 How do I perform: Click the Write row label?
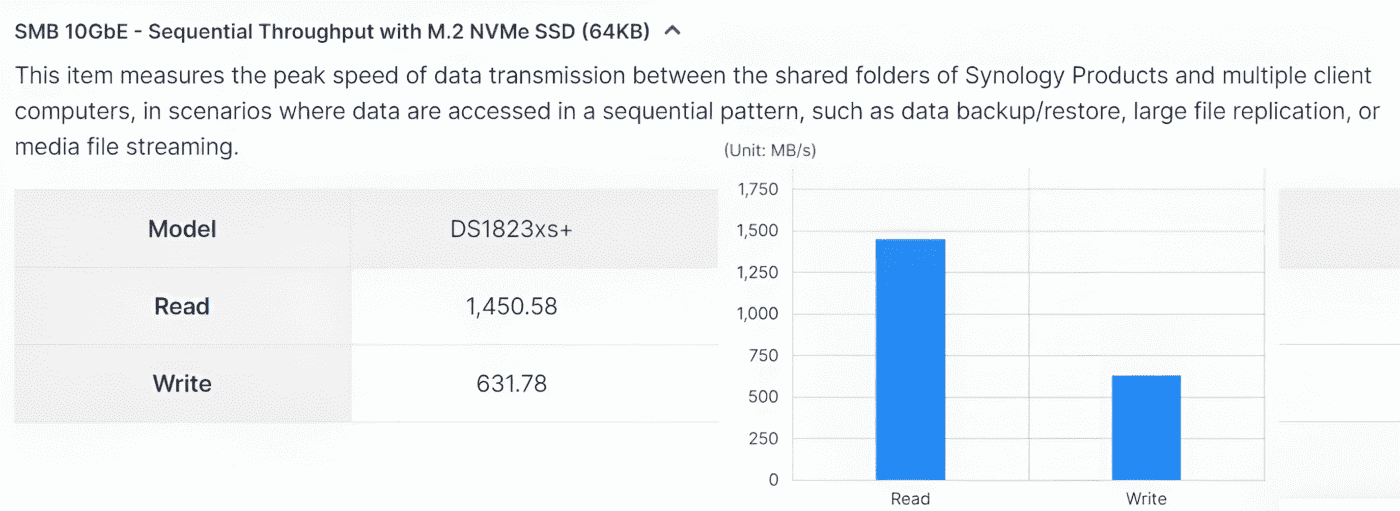182,383
